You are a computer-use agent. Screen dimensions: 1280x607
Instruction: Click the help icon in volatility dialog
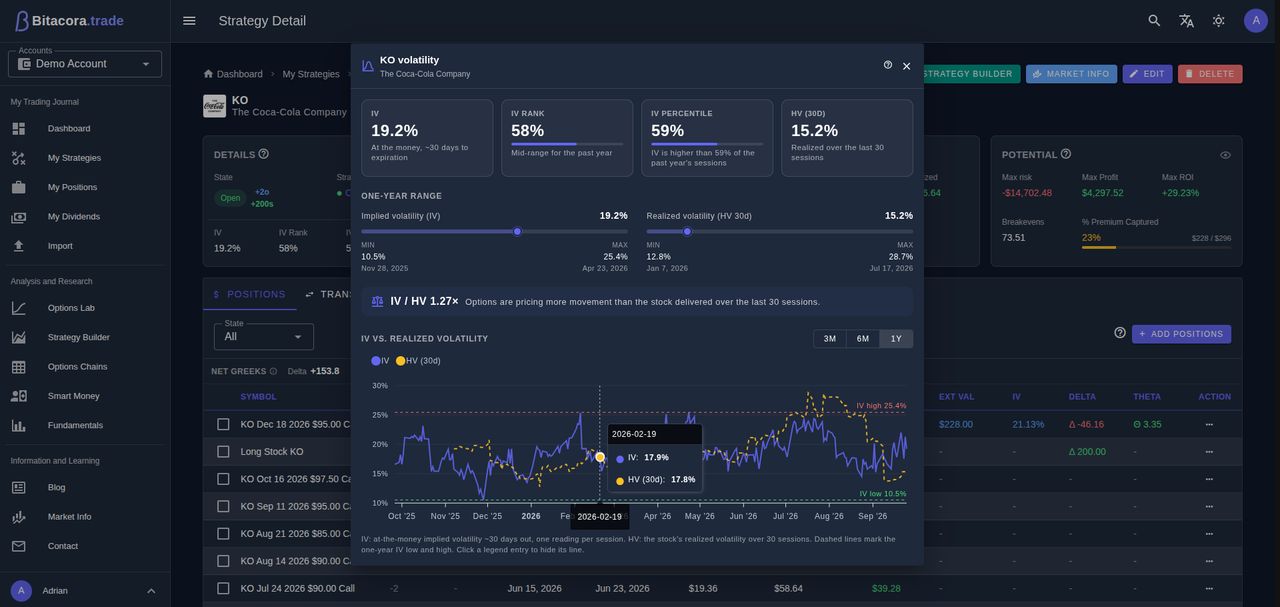click(x=888, y=65)
